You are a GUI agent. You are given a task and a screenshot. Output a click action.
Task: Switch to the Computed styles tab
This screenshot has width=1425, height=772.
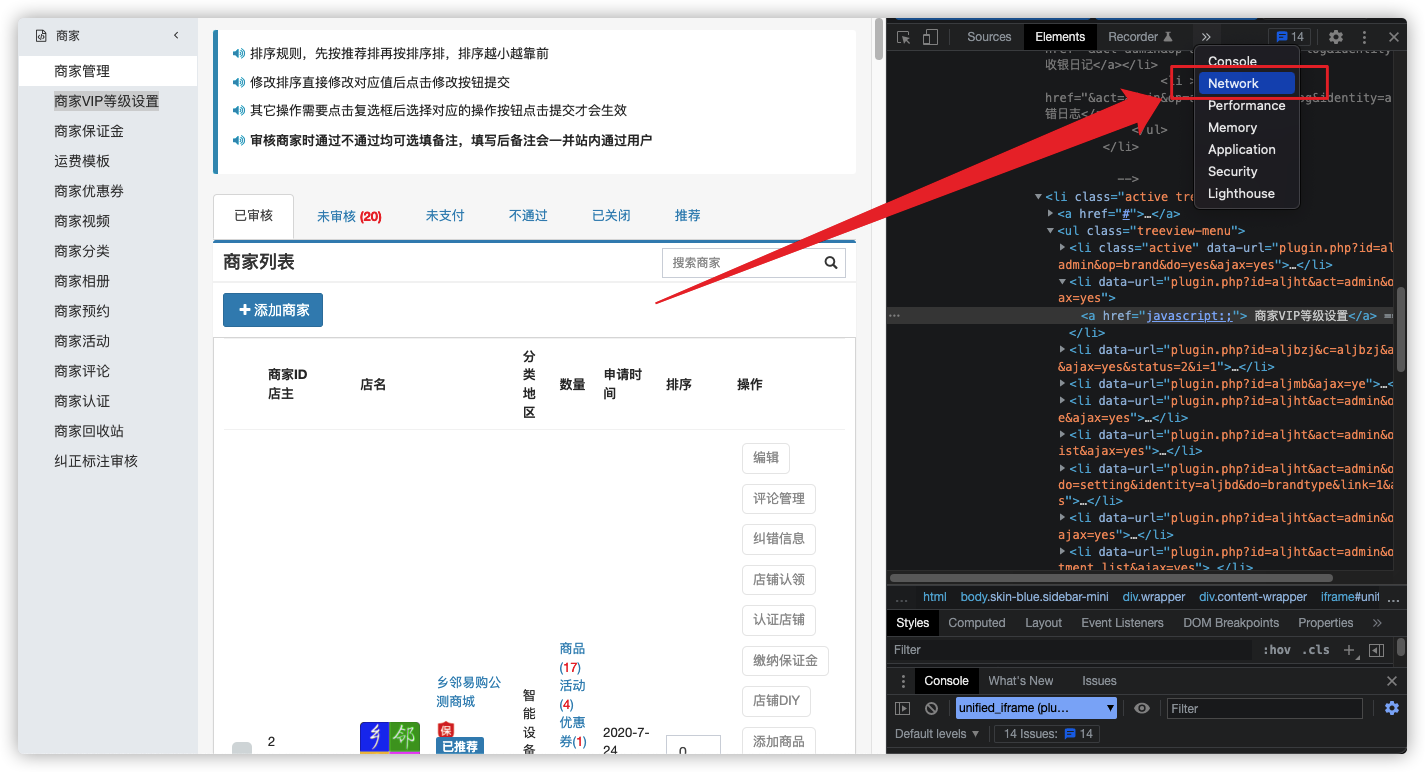point(977,623)
